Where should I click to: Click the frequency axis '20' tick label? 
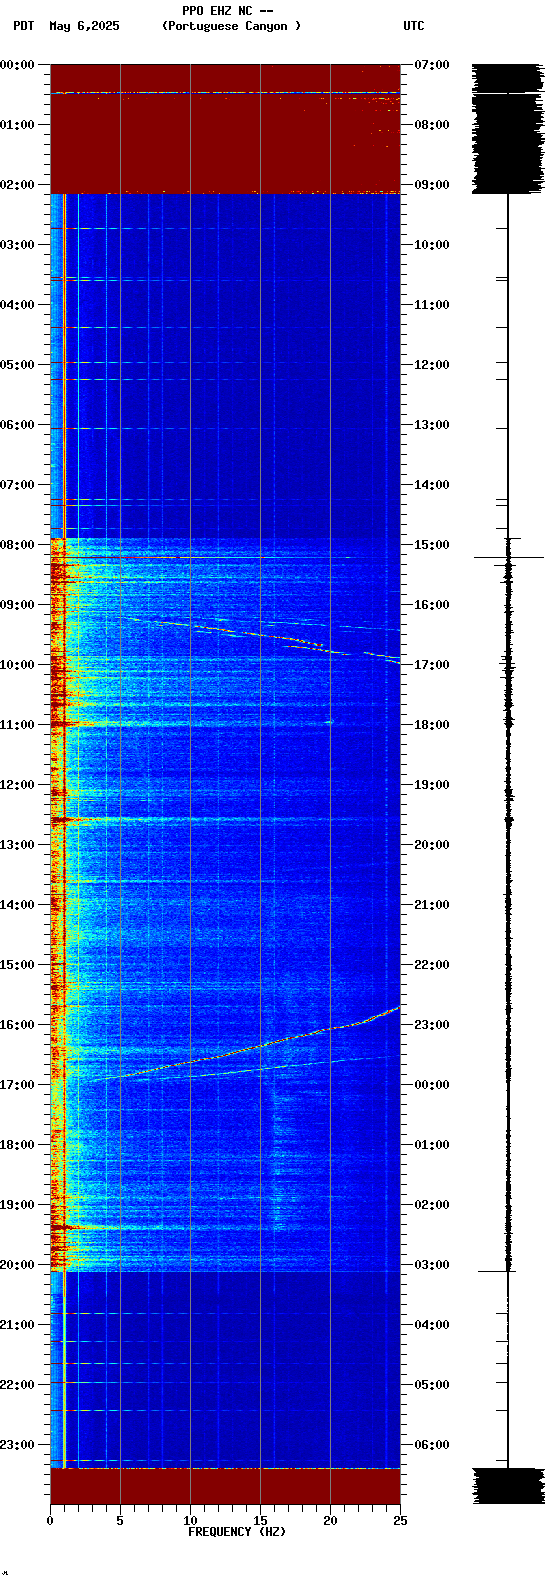coord(330,1521)
